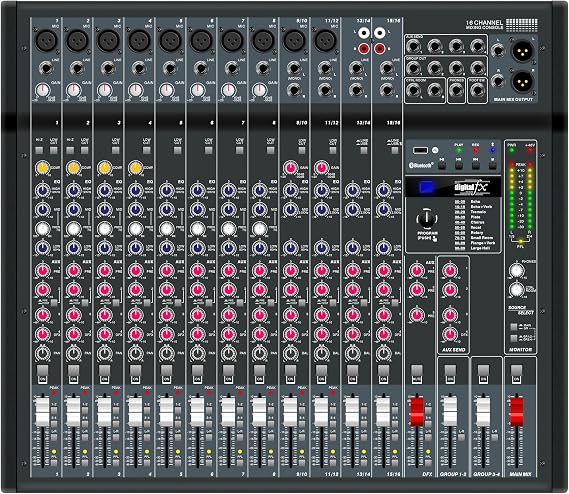Toggle the AUX PRE/POST switch on channel 1
Image resolution: width=569 pixels, height=494 pixels.
(x=54, y=302)
